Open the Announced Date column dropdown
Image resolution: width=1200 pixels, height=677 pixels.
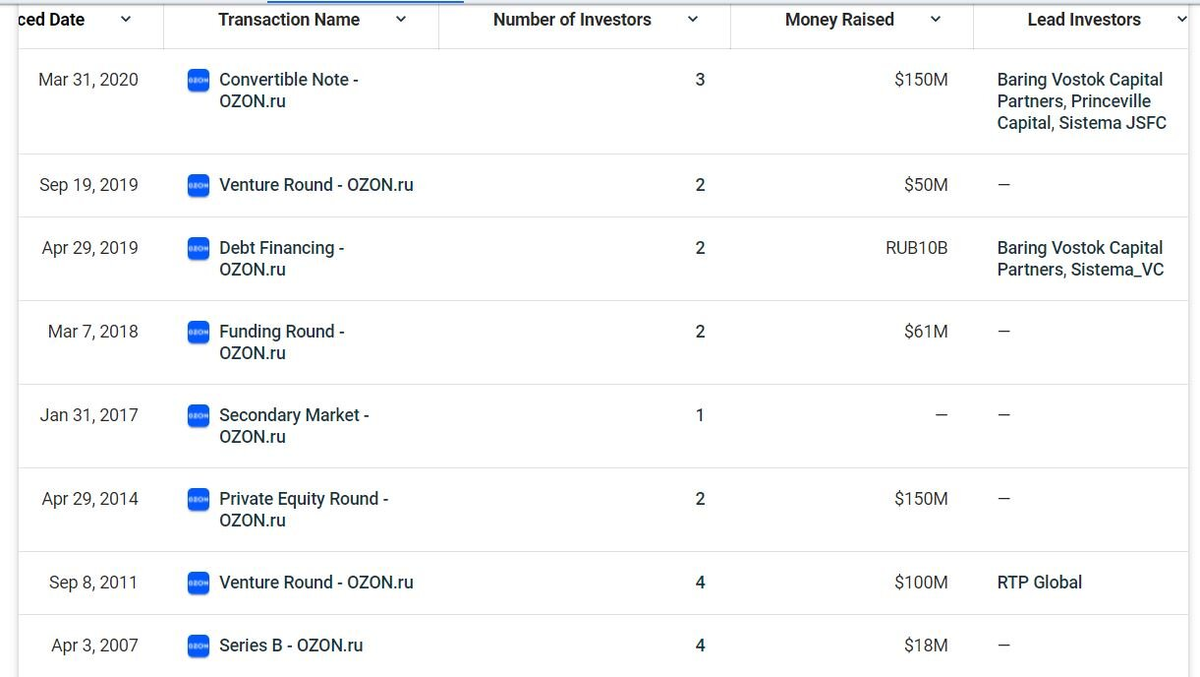(x=125, y=20)
